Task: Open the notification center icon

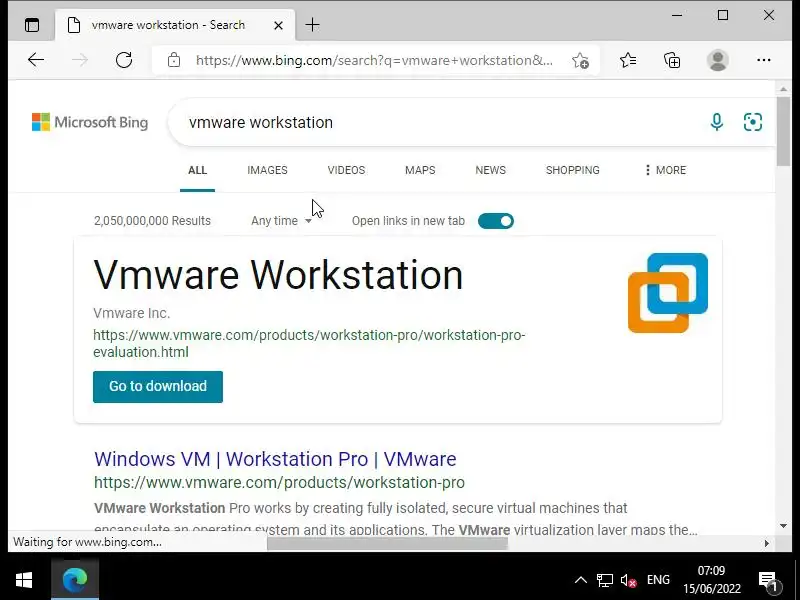Action: click(x=768, y=581)
